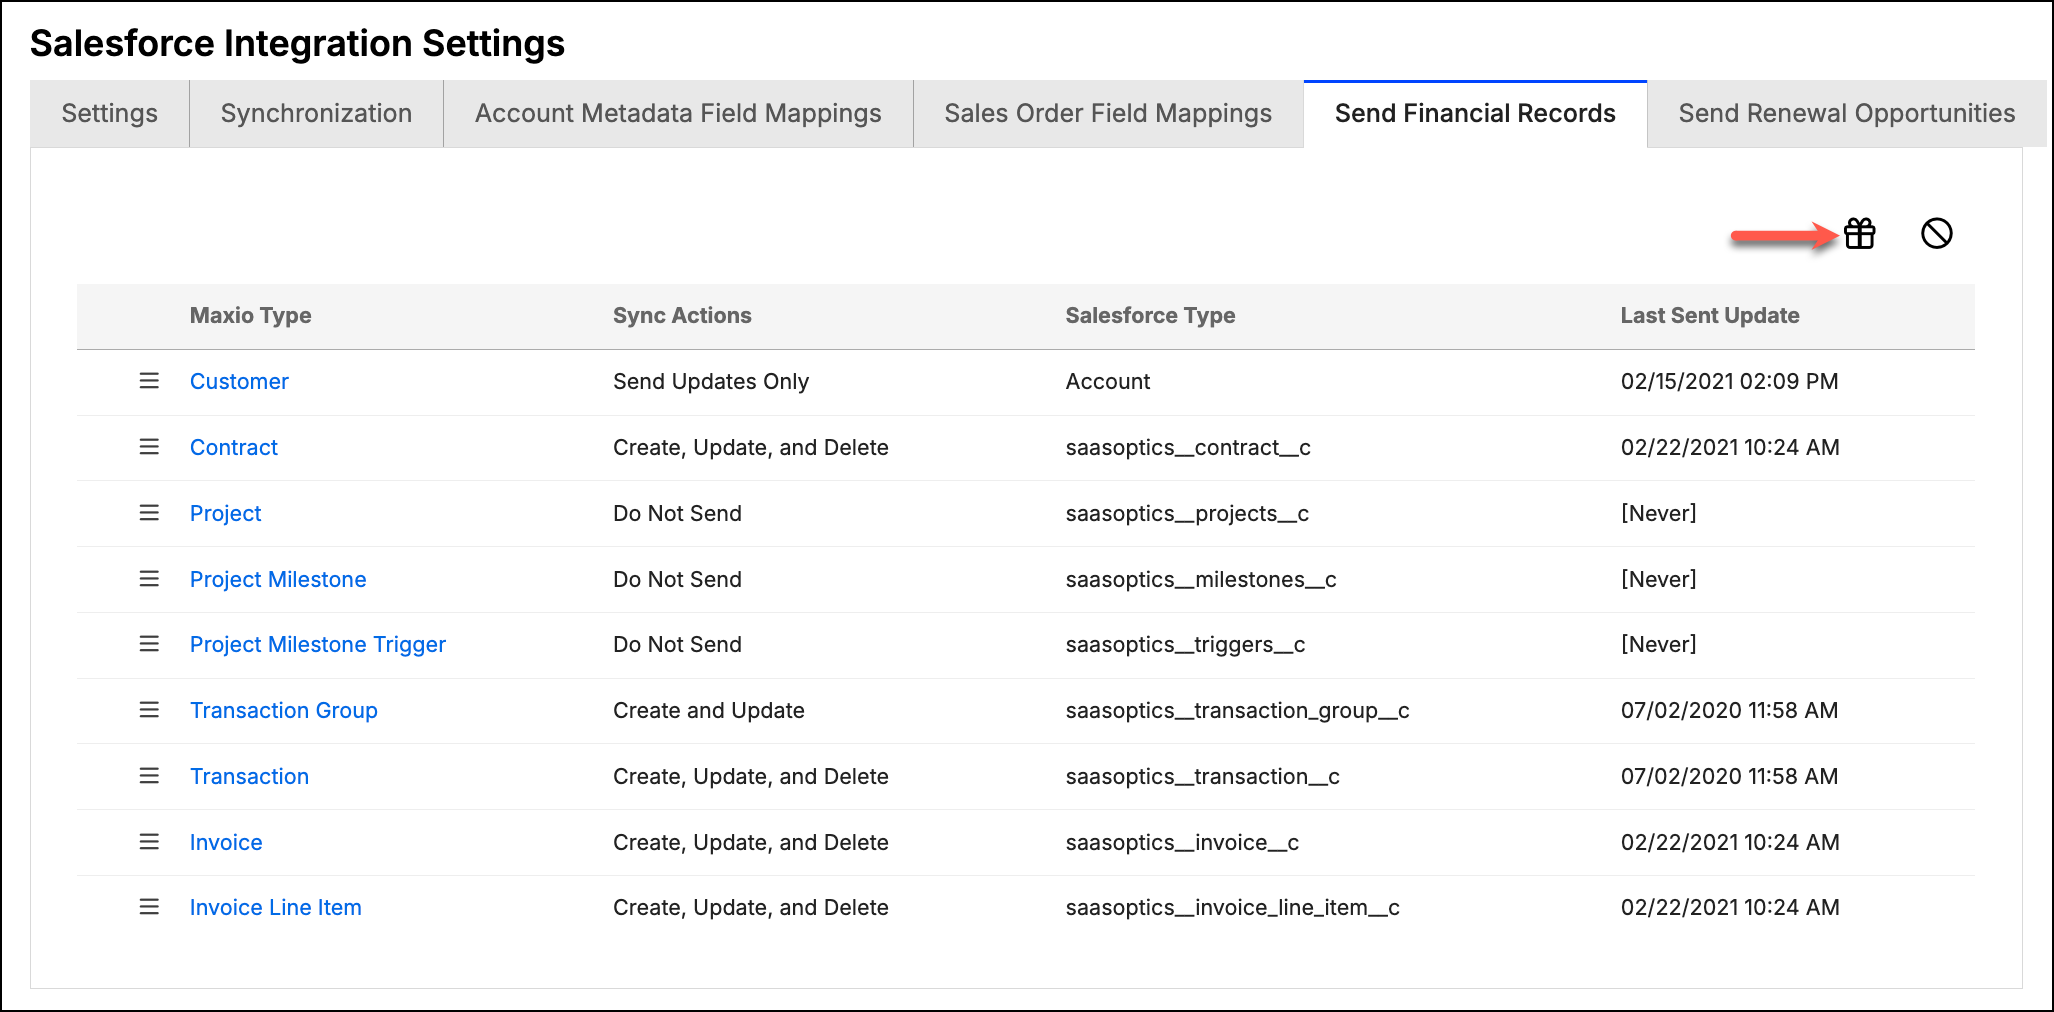Click the Last Sent Update column header

click(x=1710, y=316)
